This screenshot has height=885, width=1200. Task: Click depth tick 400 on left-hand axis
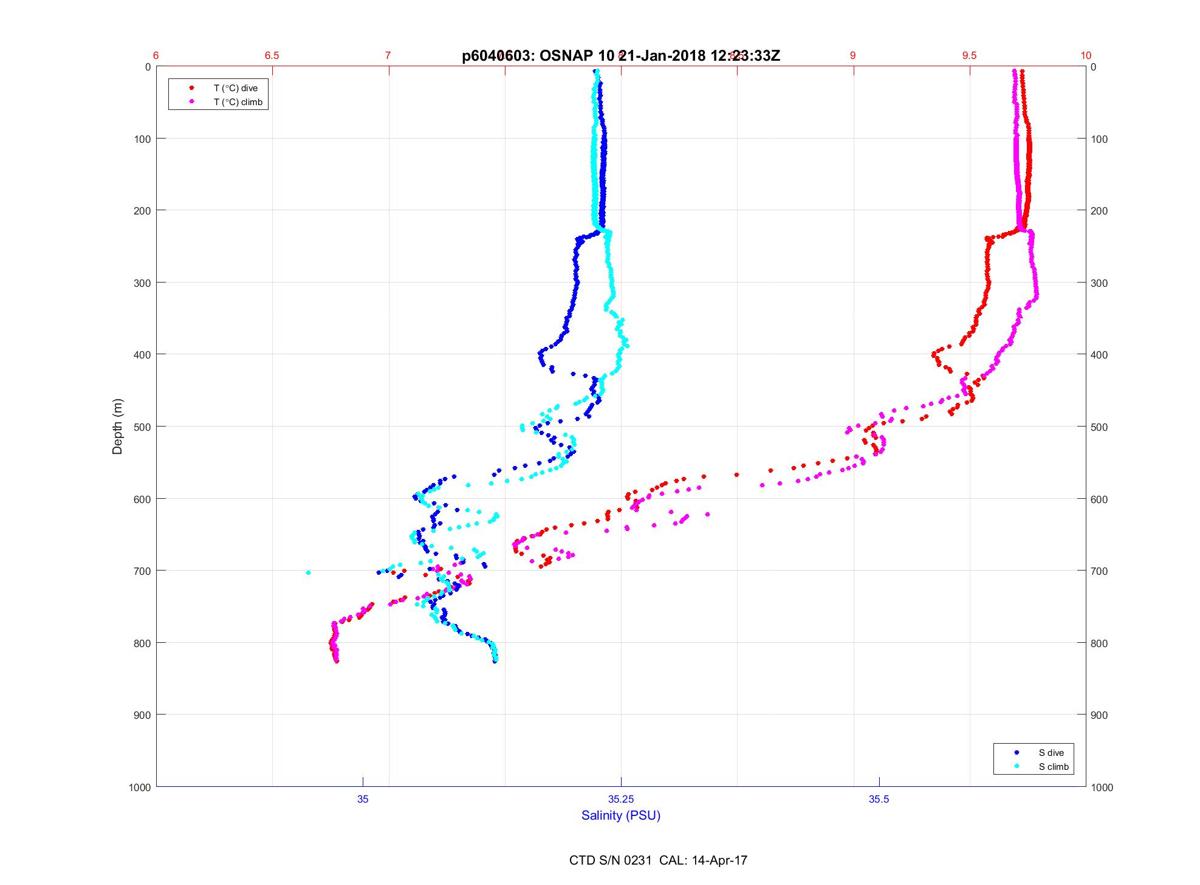(x=142, y=355)
